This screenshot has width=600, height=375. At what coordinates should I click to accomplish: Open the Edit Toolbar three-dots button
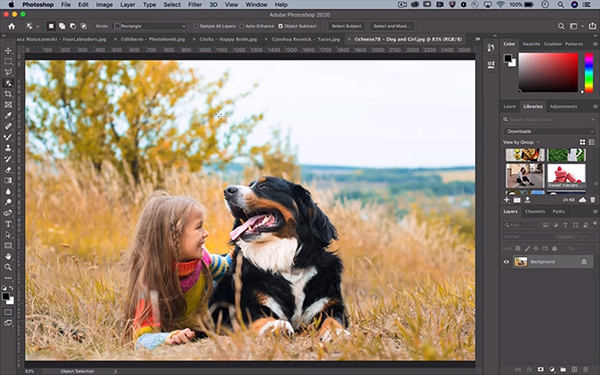(8, 278)
